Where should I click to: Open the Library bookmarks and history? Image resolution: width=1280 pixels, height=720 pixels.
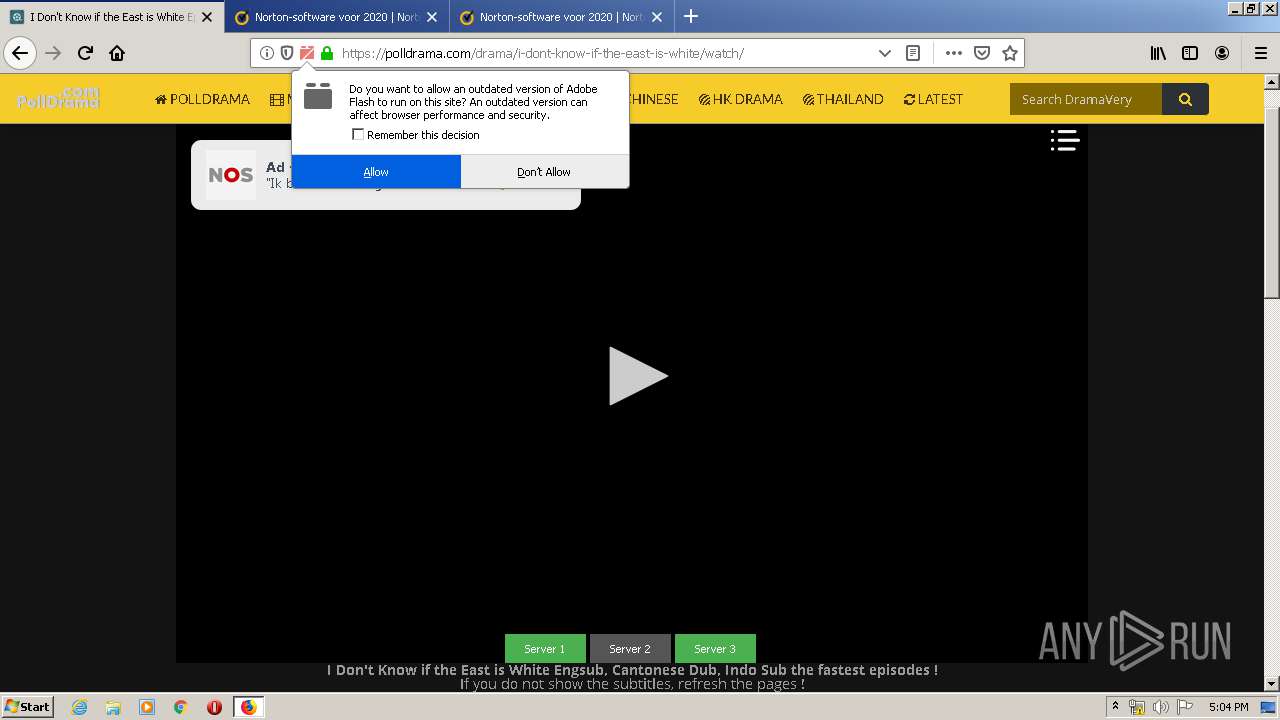(x=1158, y=53)
